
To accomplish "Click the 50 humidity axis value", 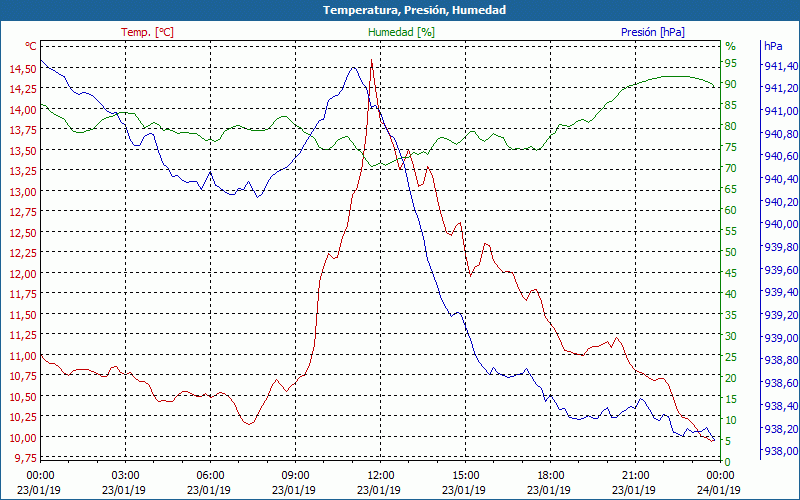I will coord(731,252).
